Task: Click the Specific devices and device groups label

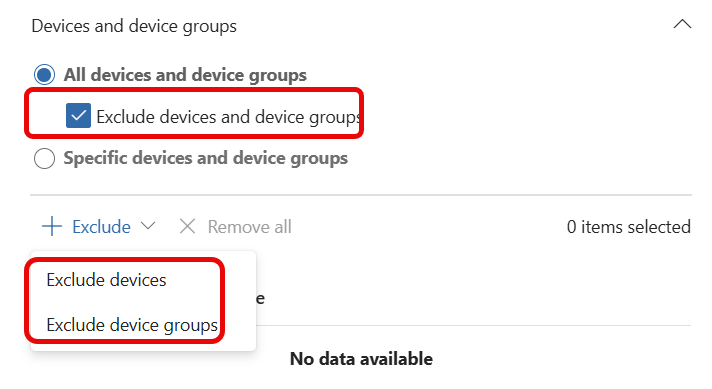Action: (x=205, y=158)
